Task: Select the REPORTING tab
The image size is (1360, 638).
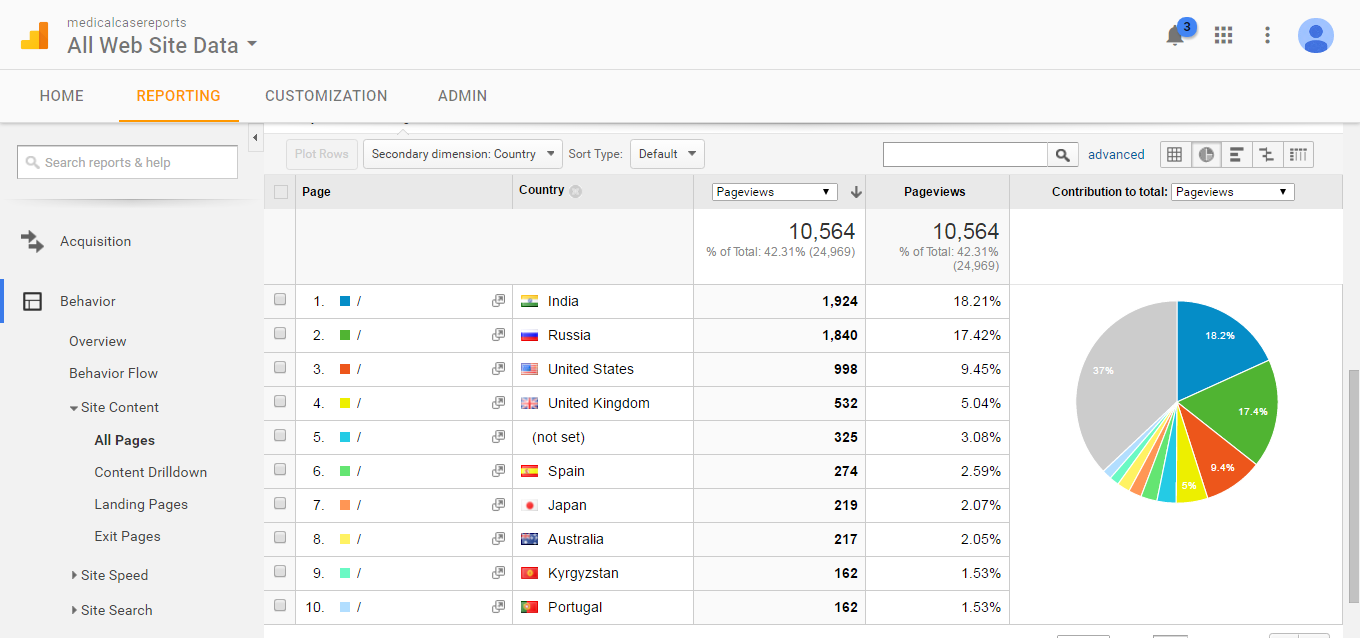Action: (179, 96)
